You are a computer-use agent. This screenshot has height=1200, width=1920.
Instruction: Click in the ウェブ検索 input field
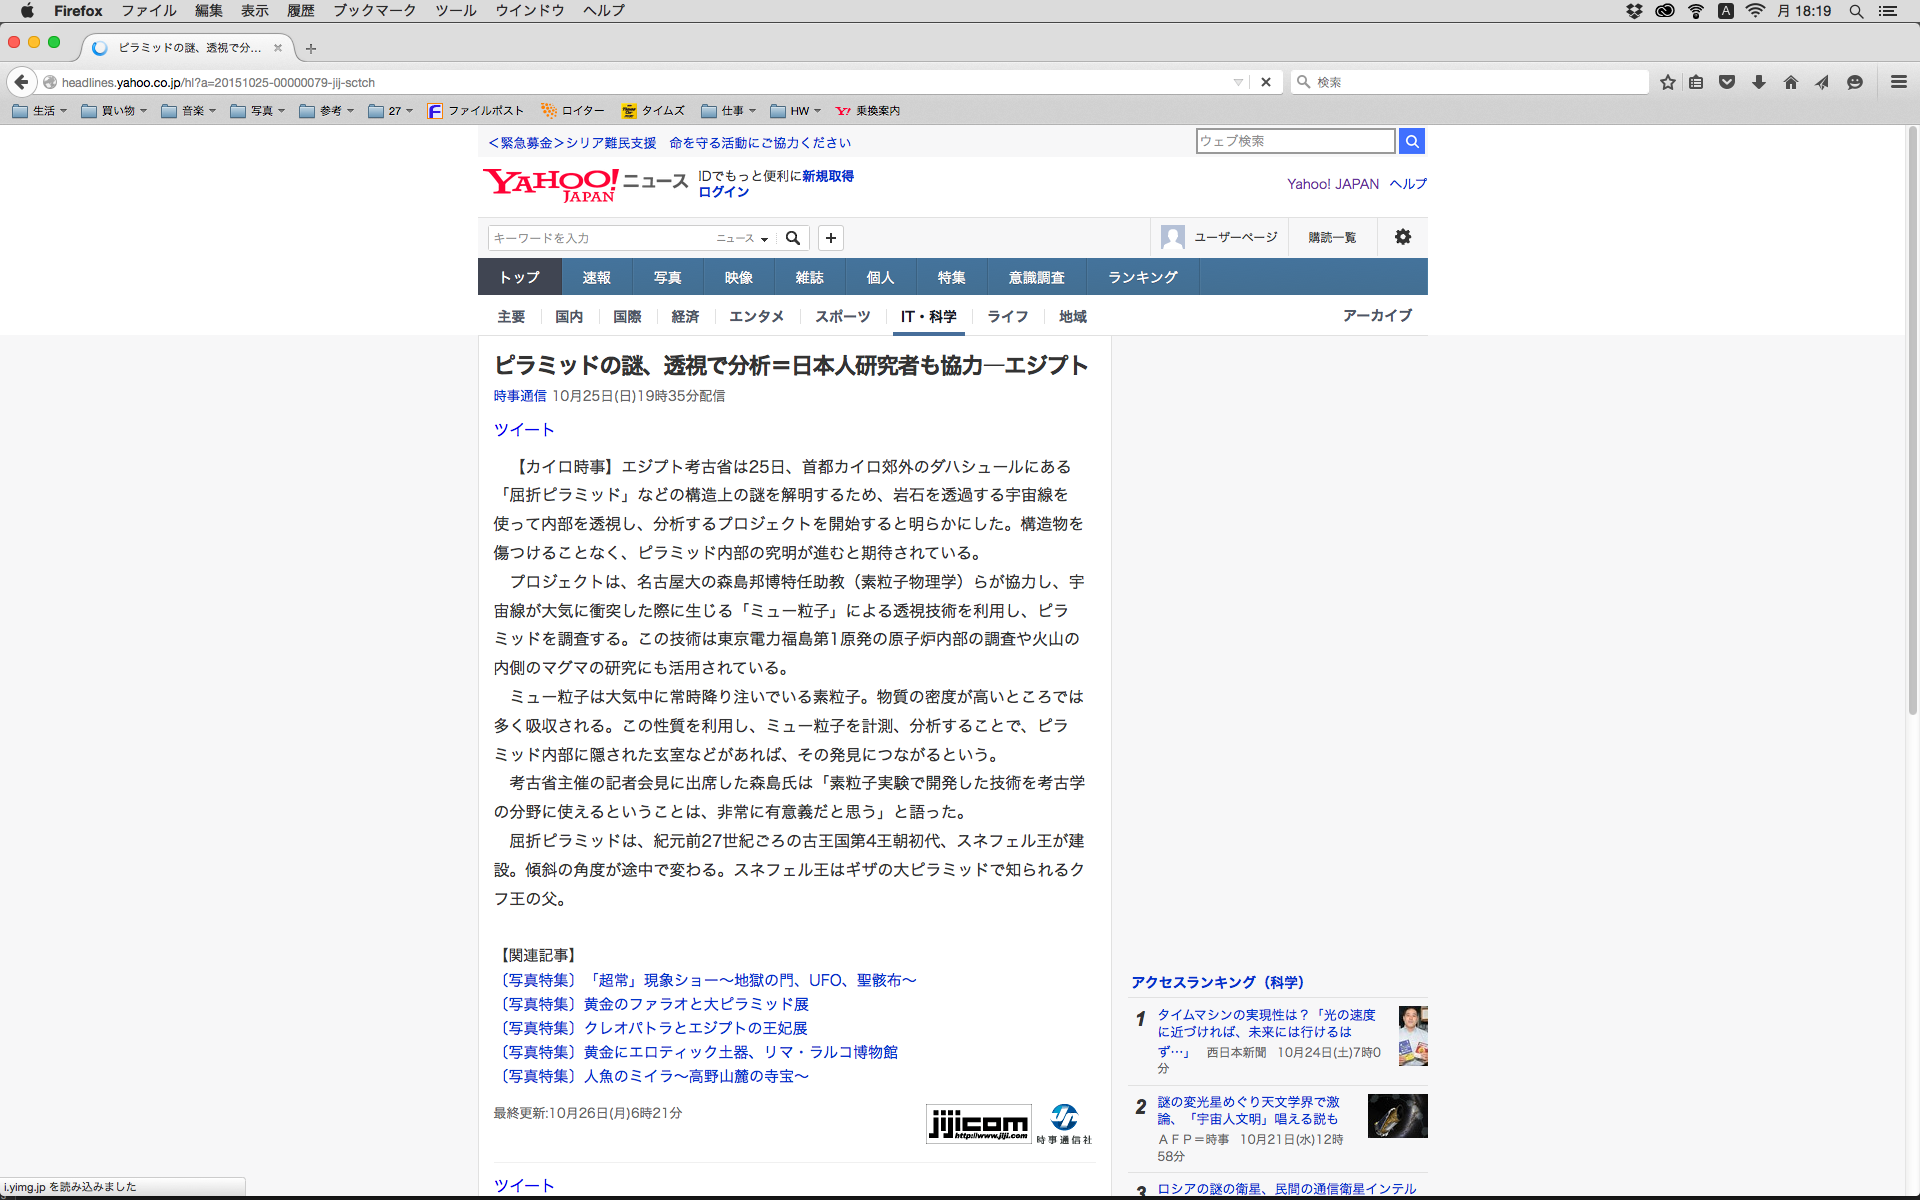[x=1294, y=141]
